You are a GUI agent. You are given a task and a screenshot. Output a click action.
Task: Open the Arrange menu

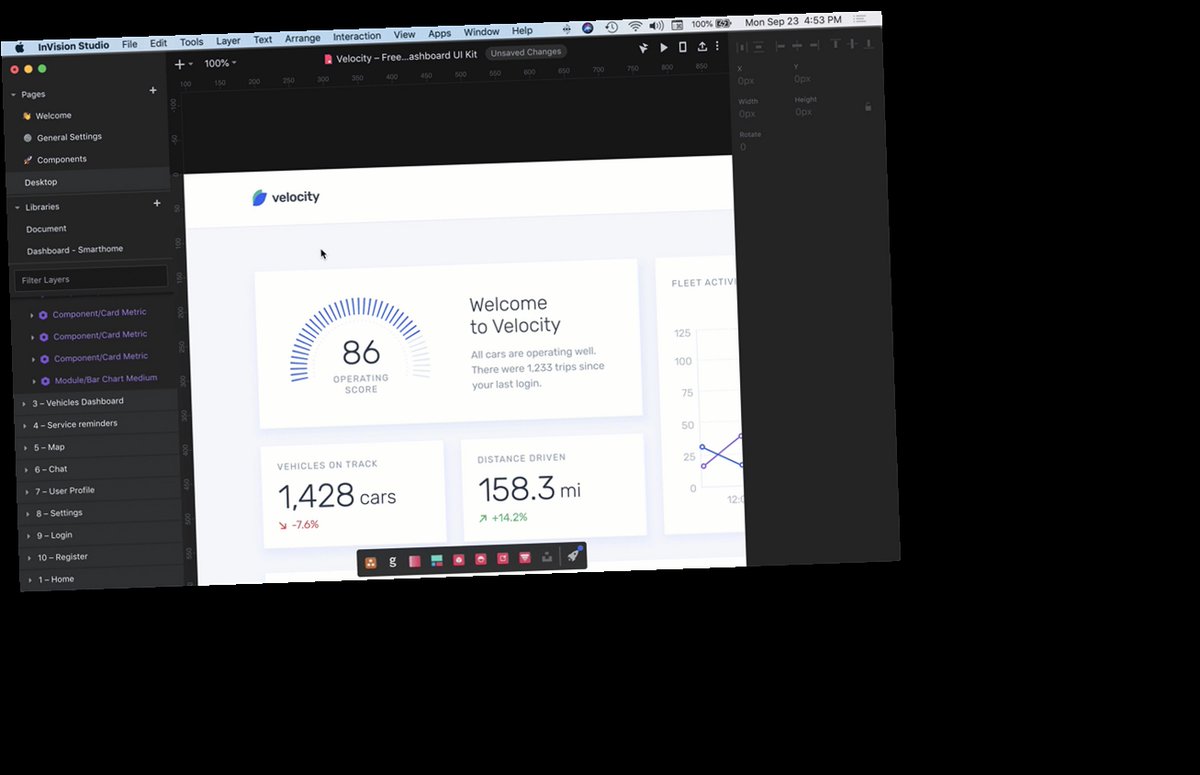click(302, 39)
